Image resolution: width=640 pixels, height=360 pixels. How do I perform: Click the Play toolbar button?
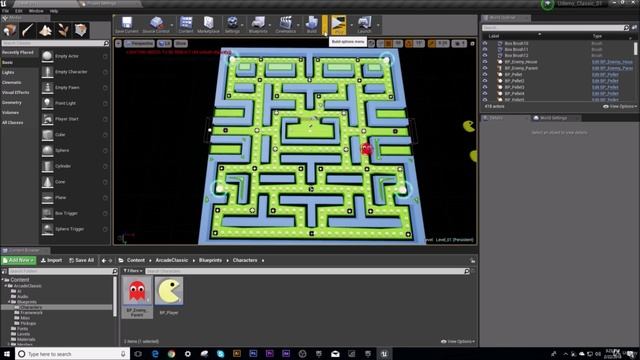click(338, 24)
